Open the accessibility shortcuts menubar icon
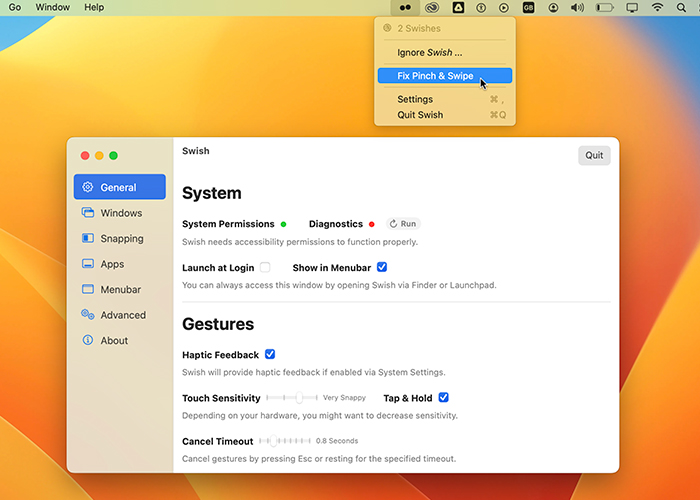 [x=481, y=8]
